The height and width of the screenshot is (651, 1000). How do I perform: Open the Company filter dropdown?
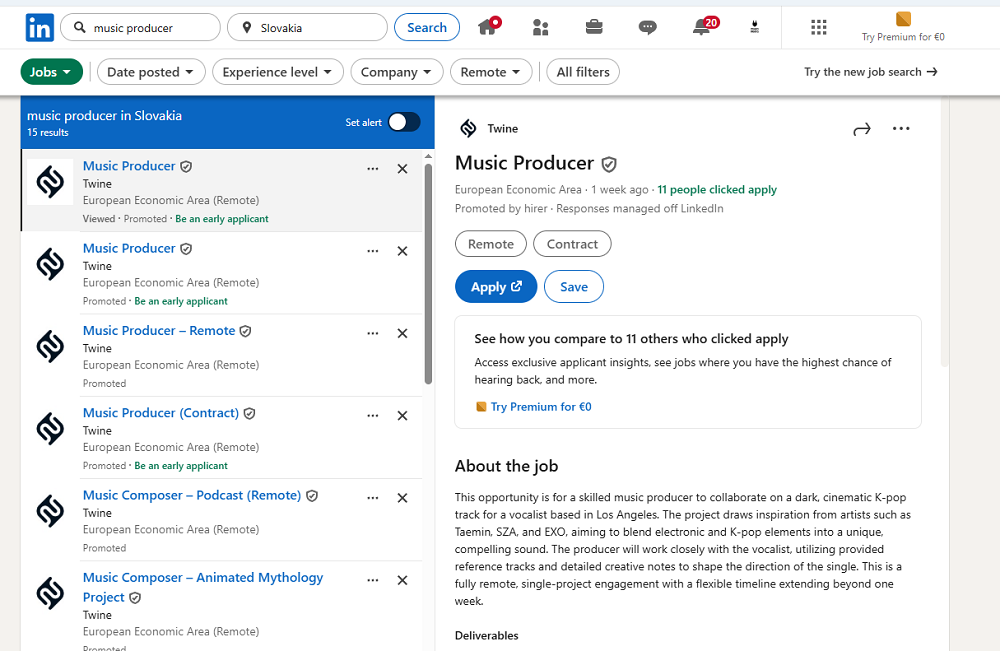(397, 72)
